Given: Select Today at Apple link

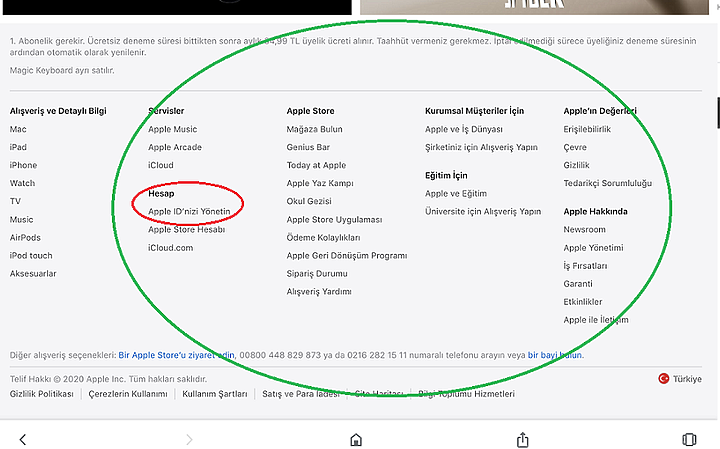Looking at the screenshot, I should (x=316, y=165).
